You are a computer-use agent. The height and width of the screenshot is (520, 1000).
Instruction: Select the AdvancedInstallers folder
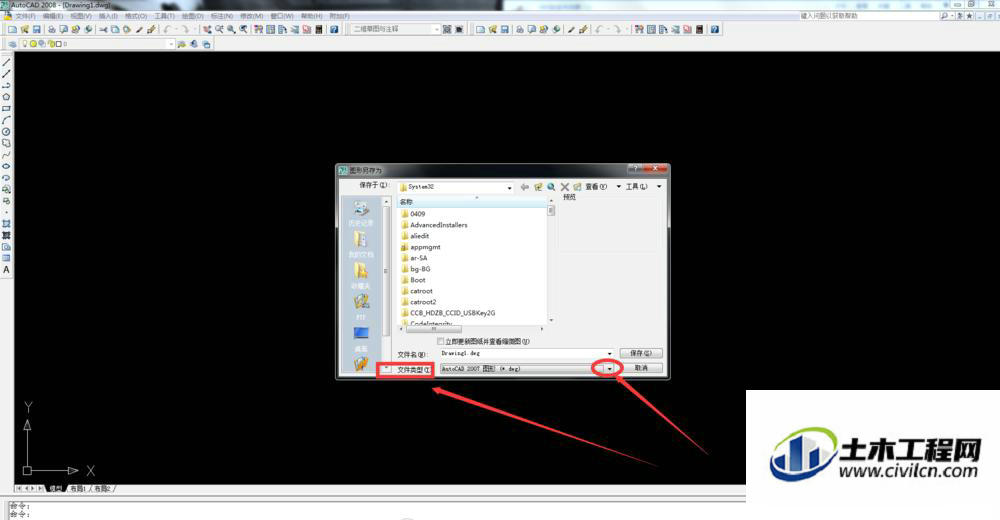(x=434, y=225)
